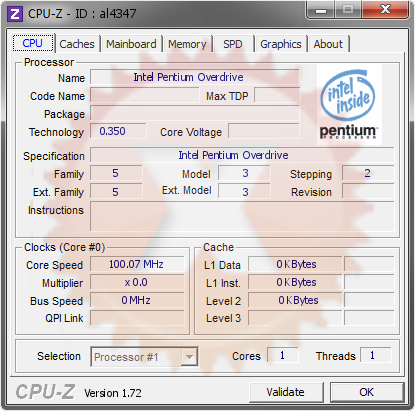This screenshot has height=411, width=415.
Task: Click the empty Max TDP field
Action: (277, 95)
